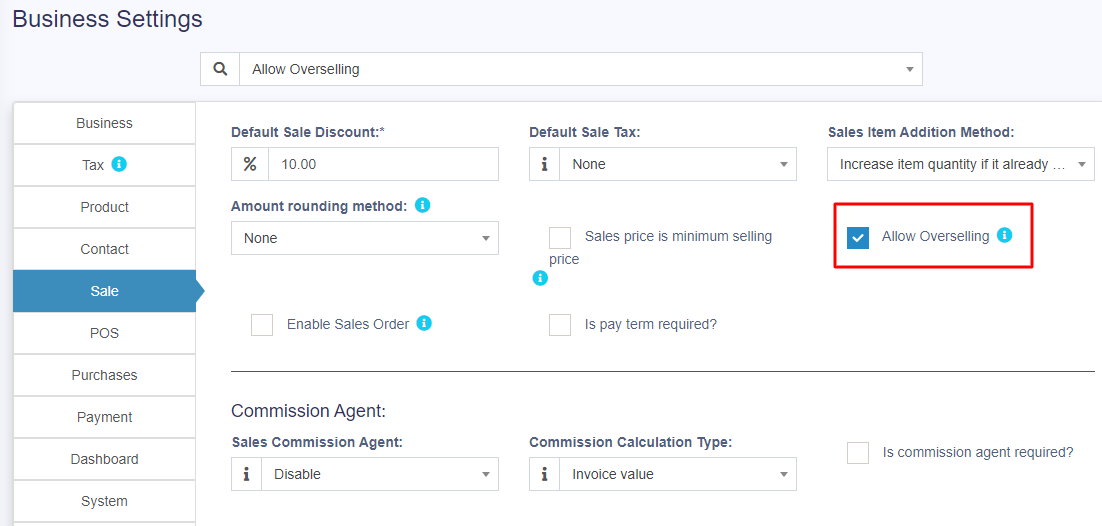This screenshot has width=1102, height=526.
Task: Click info icon next to Amount rounding method
Action: click(x=422, y=205)
